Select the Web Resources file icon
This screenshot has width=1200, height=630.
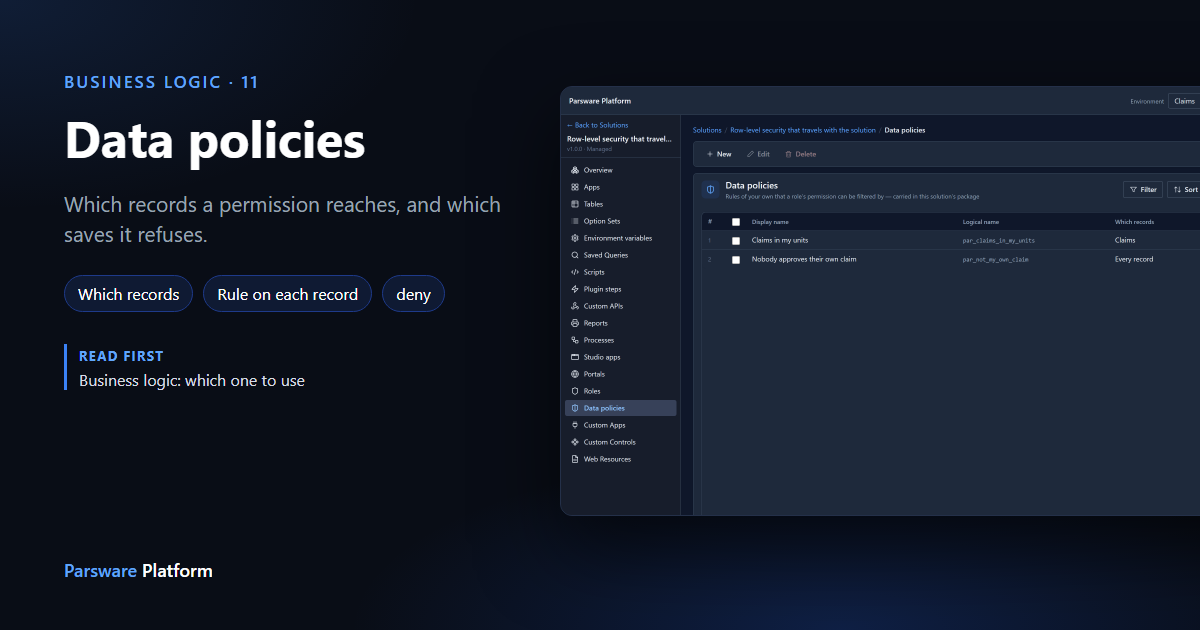coord(575,459)
